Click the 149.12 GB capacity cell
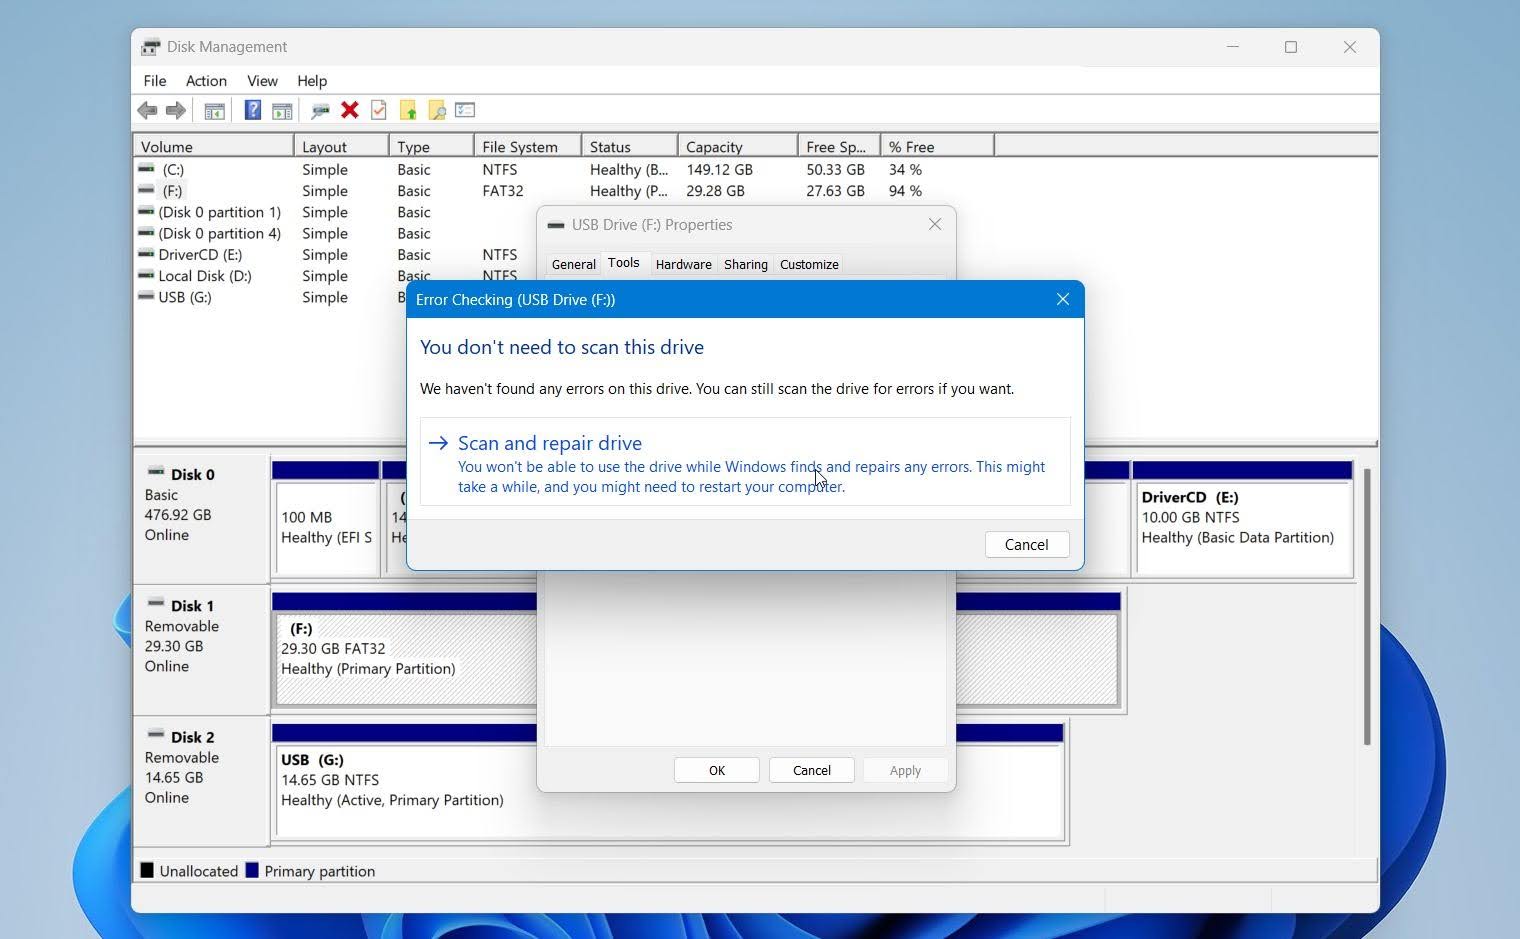The image size is (1520, 939). 720,170
